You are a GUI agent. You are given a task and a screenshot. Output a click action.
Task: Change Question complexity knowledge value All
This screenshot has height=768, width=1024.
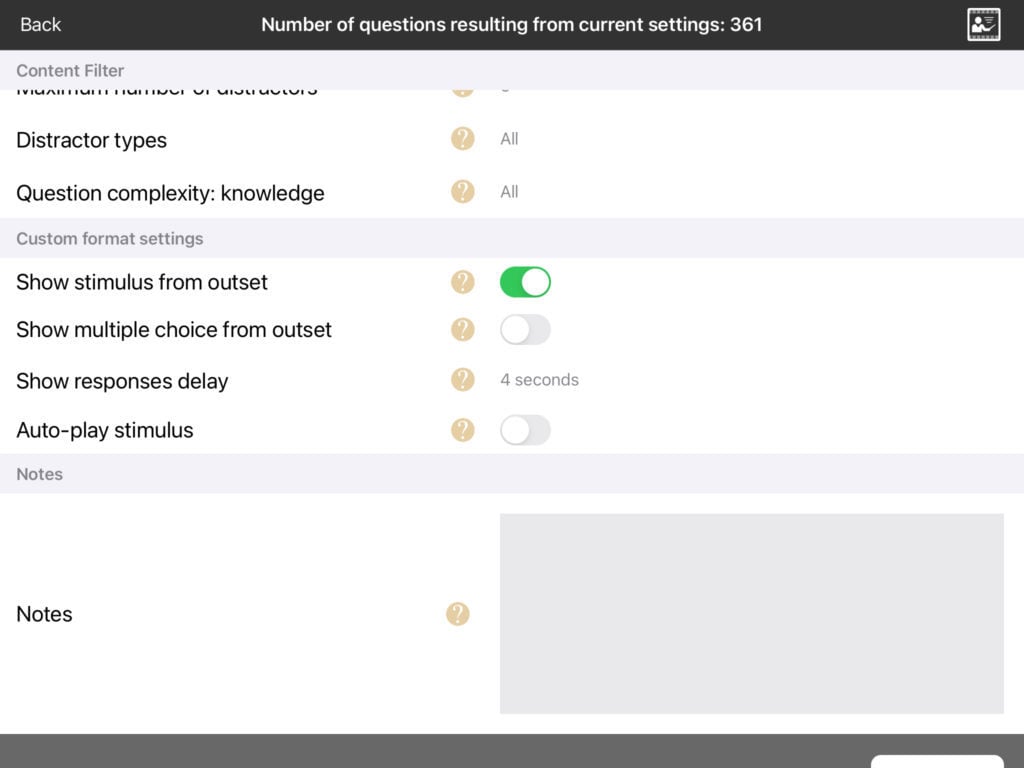click(x=509, y=192)
